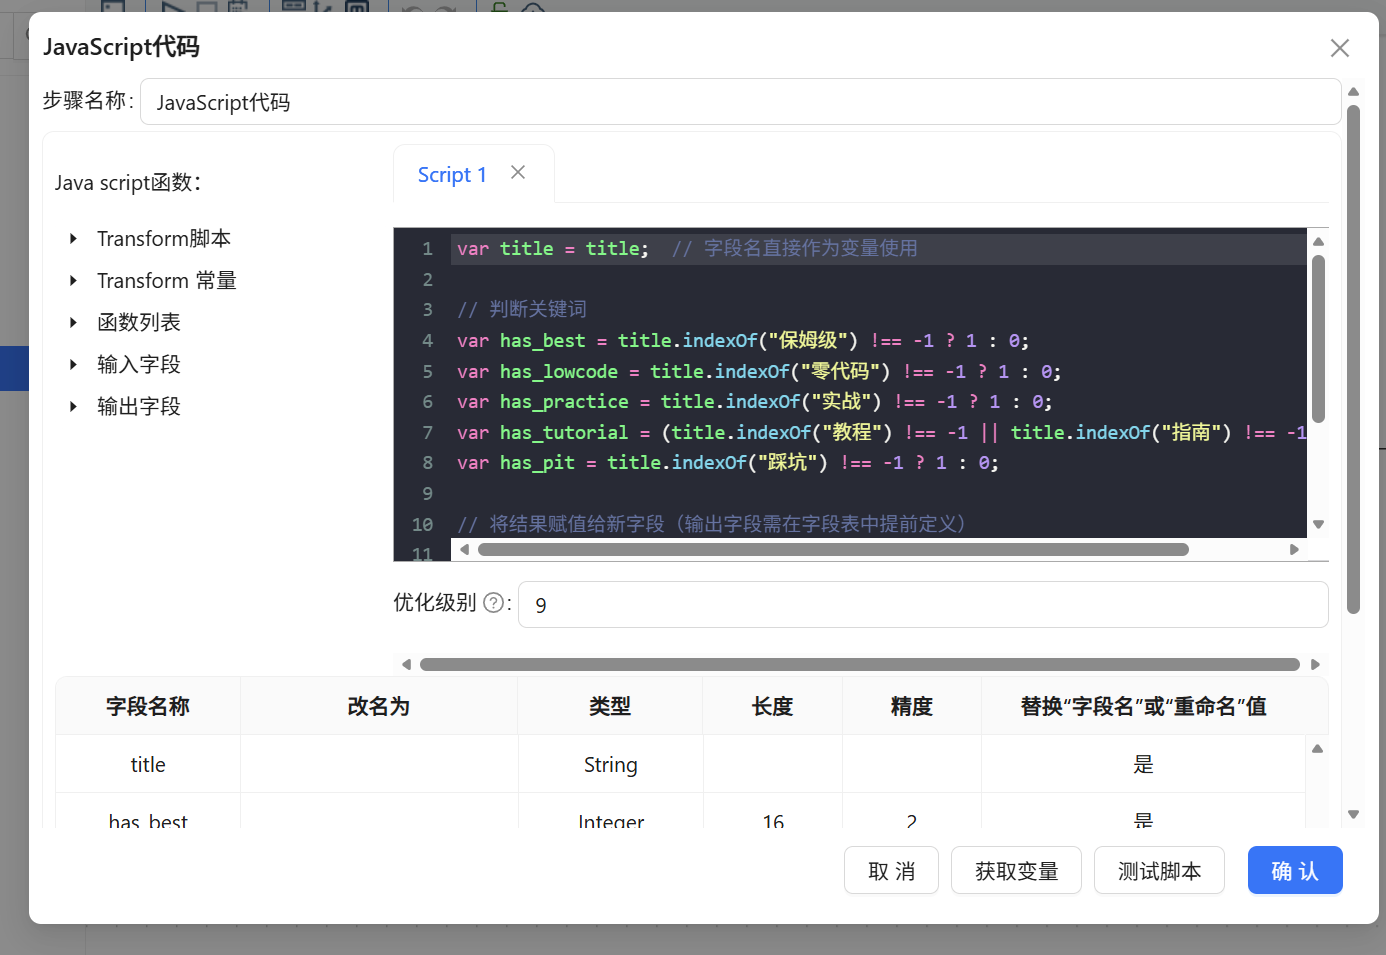Click code line 1 var title
Image resolution: width=1386 pixels, height=955 pixels.
click(688, 248)
